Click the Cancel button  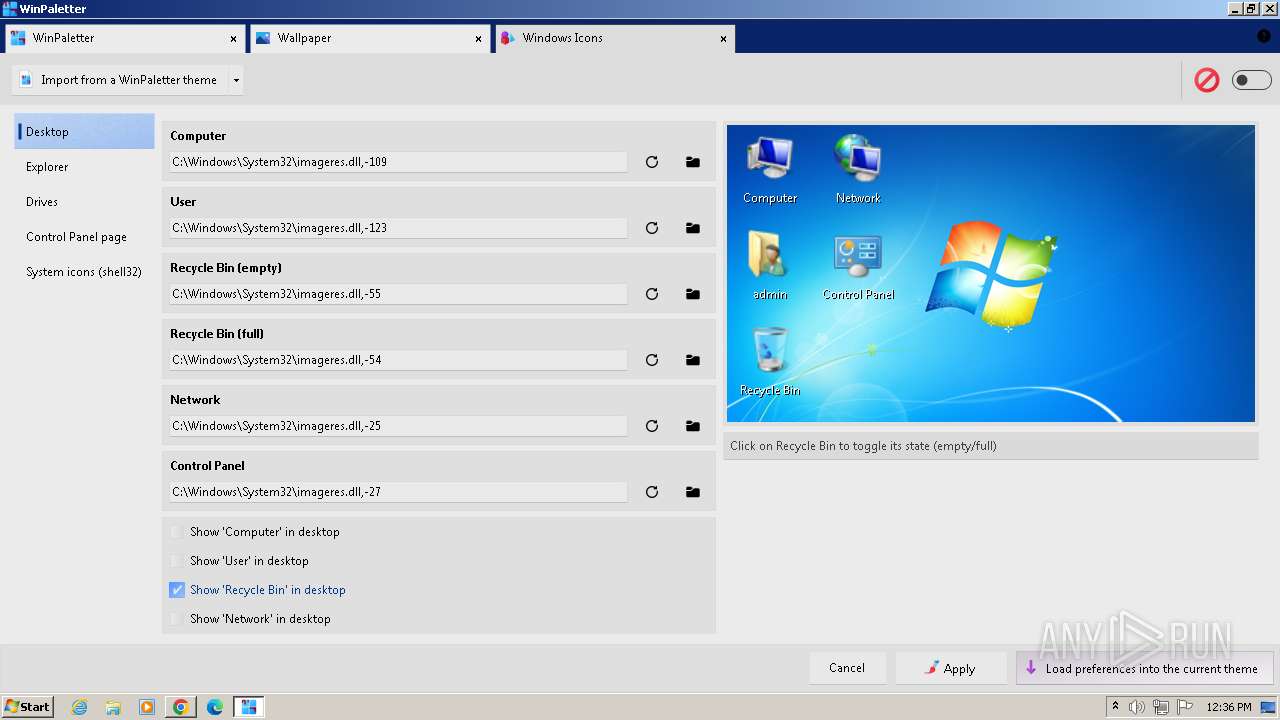(x=847, y=668)
